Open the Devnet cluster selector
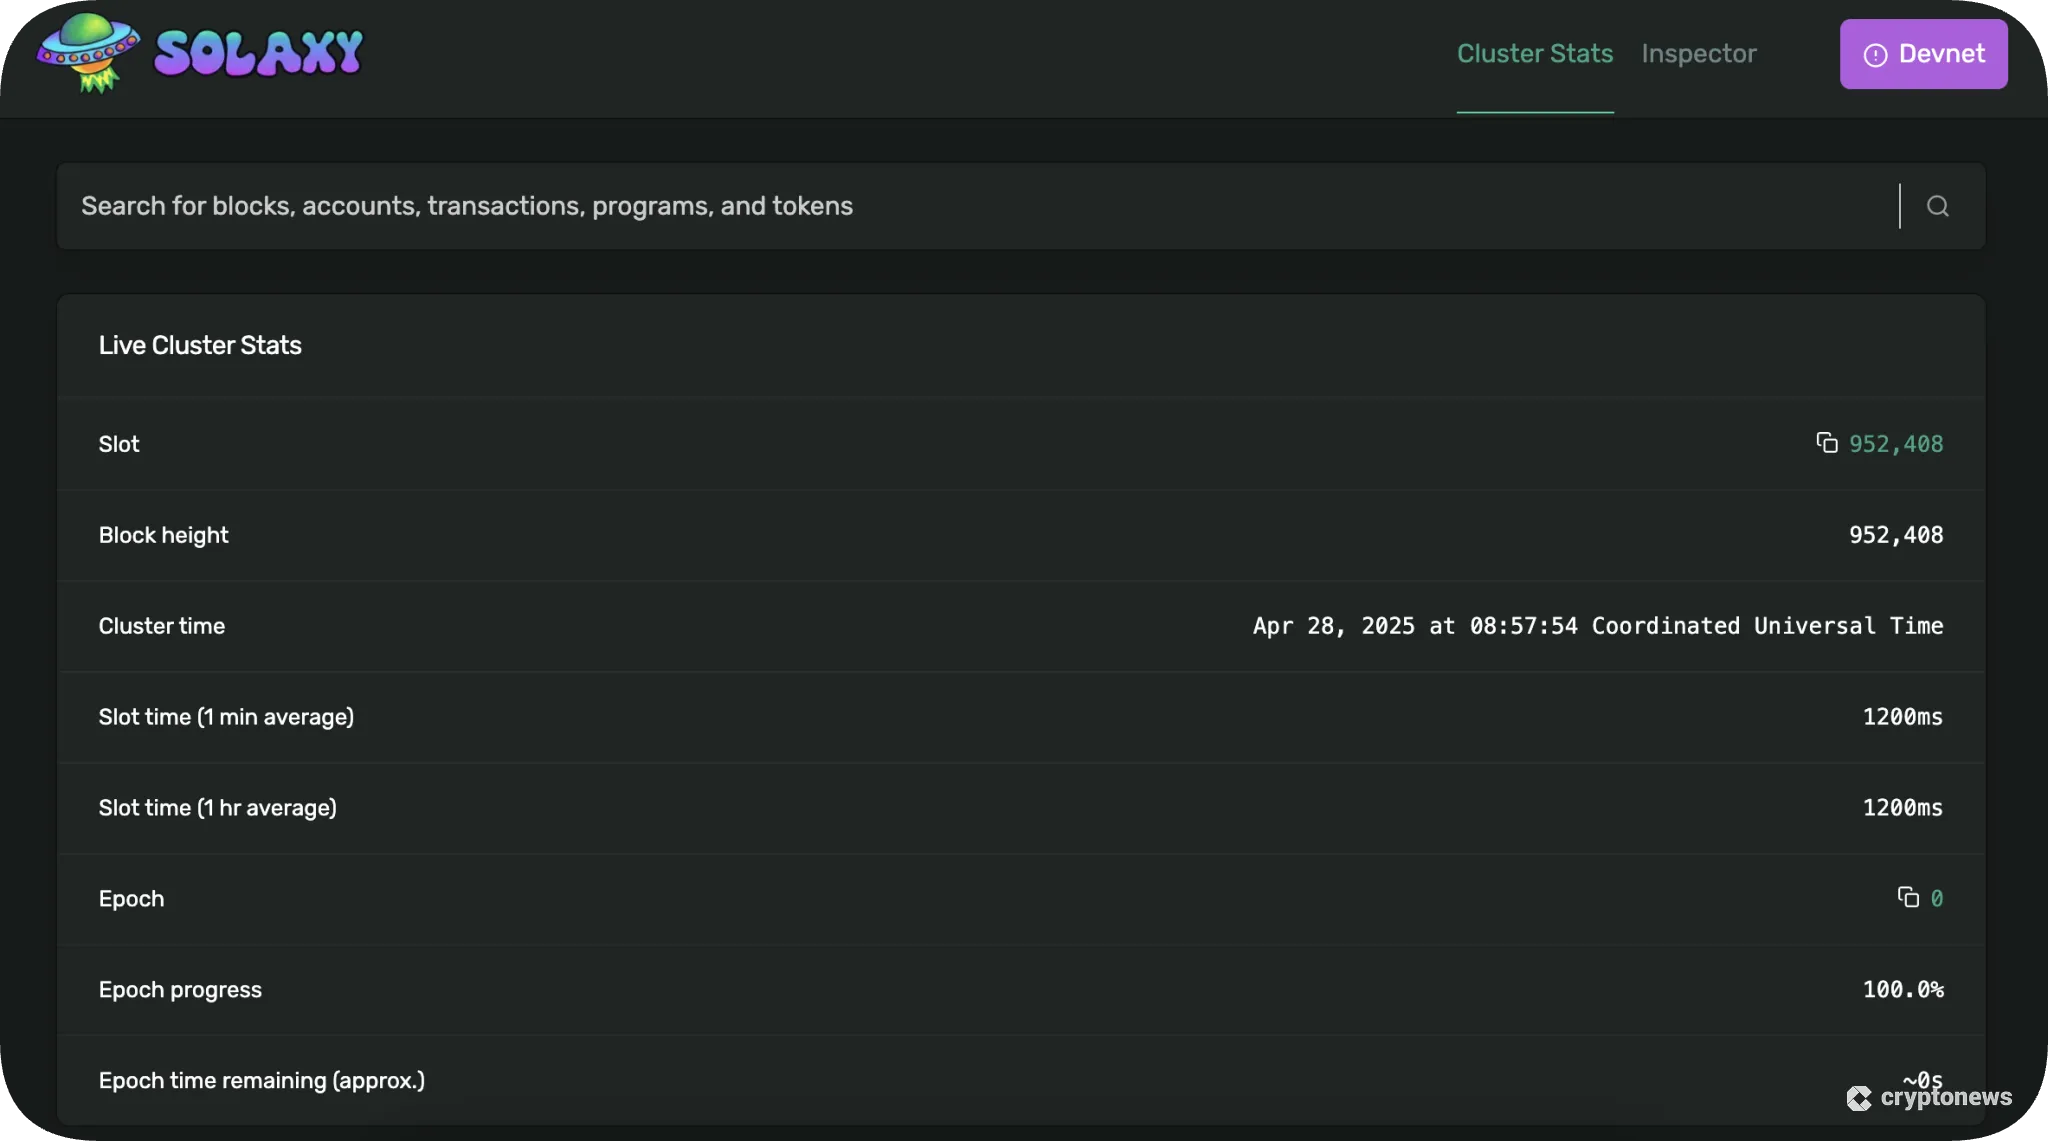Image resolution: width=2048 pixels, height=1141 pixels. click(1922, 53)
